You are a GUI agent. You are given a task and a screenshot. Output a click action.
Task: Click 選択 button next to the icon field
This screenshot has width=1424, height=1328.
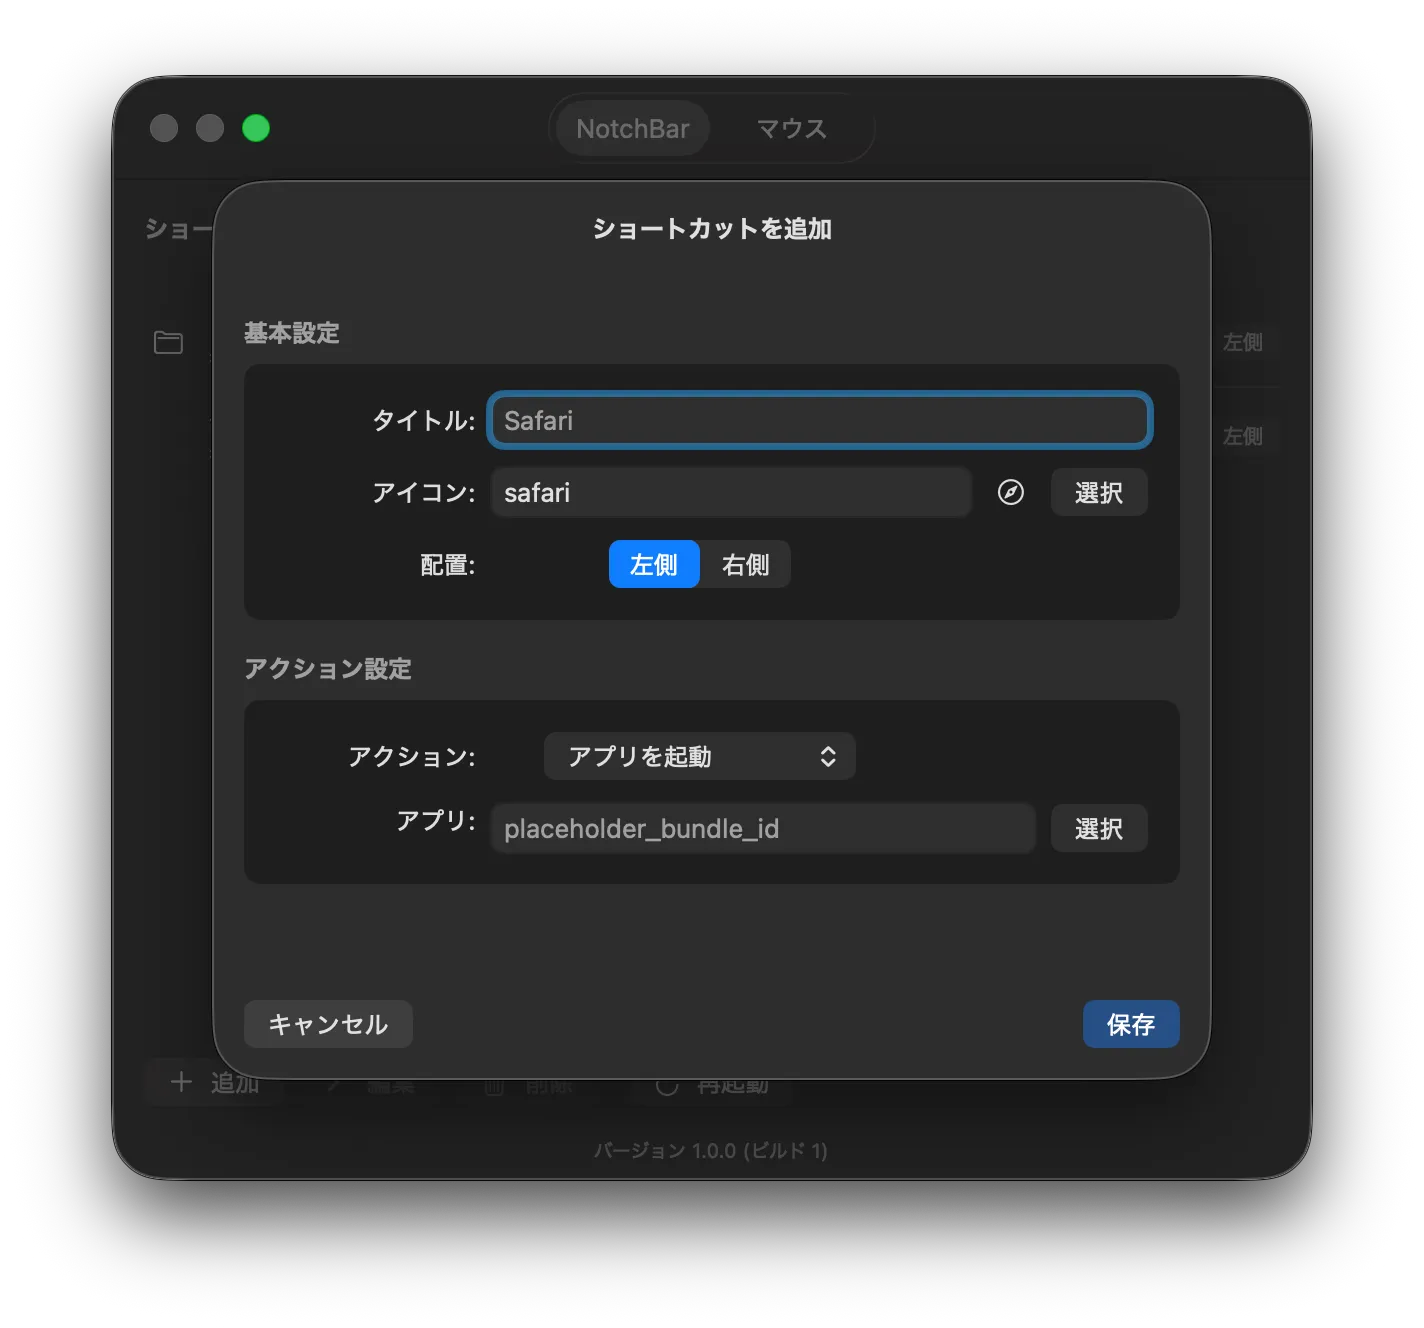(1098, 493)
